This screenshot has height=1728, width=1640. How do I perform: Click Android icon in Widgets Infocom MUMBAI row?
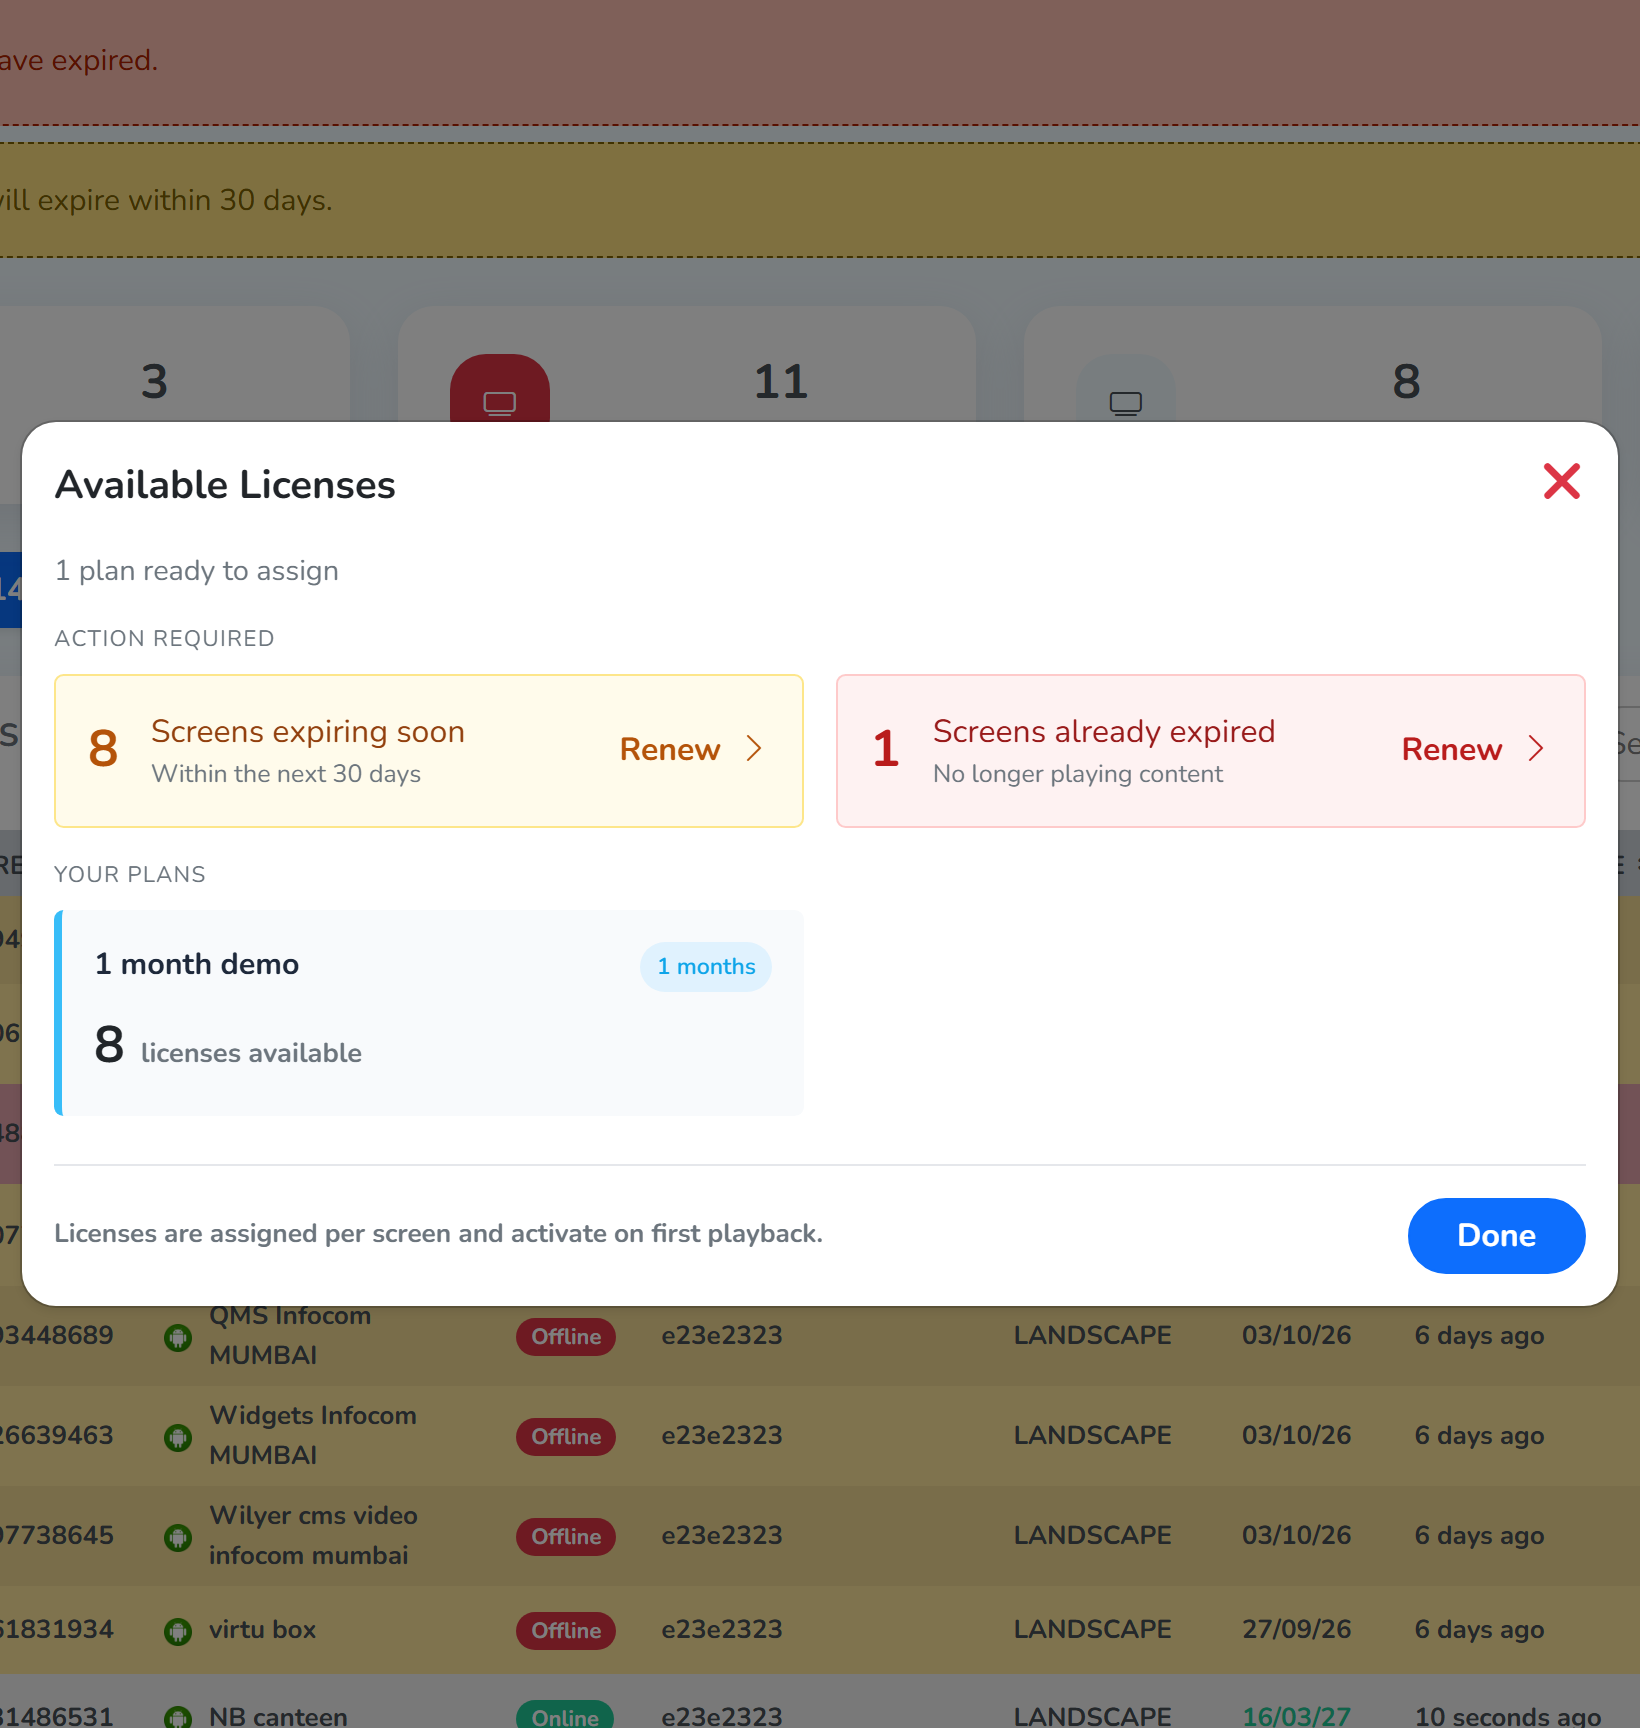[178, 1437]
